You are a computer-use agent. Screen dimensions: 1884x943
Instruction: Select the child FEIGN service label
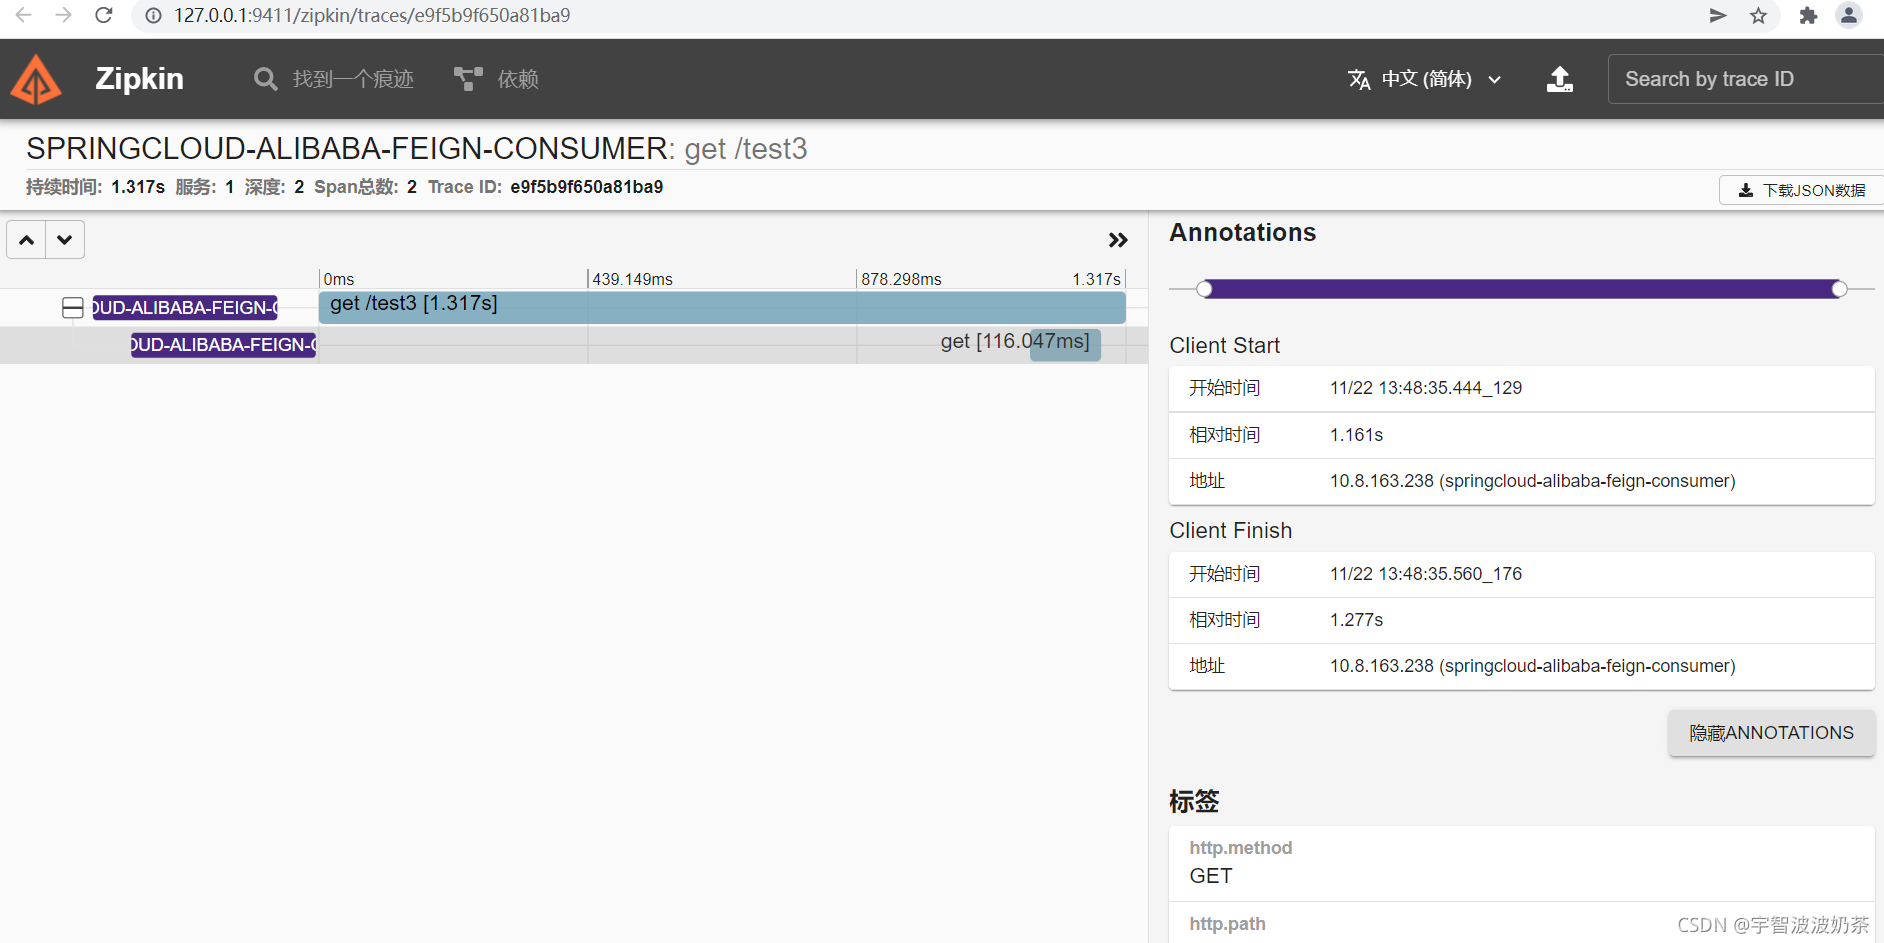pos(223,345)
